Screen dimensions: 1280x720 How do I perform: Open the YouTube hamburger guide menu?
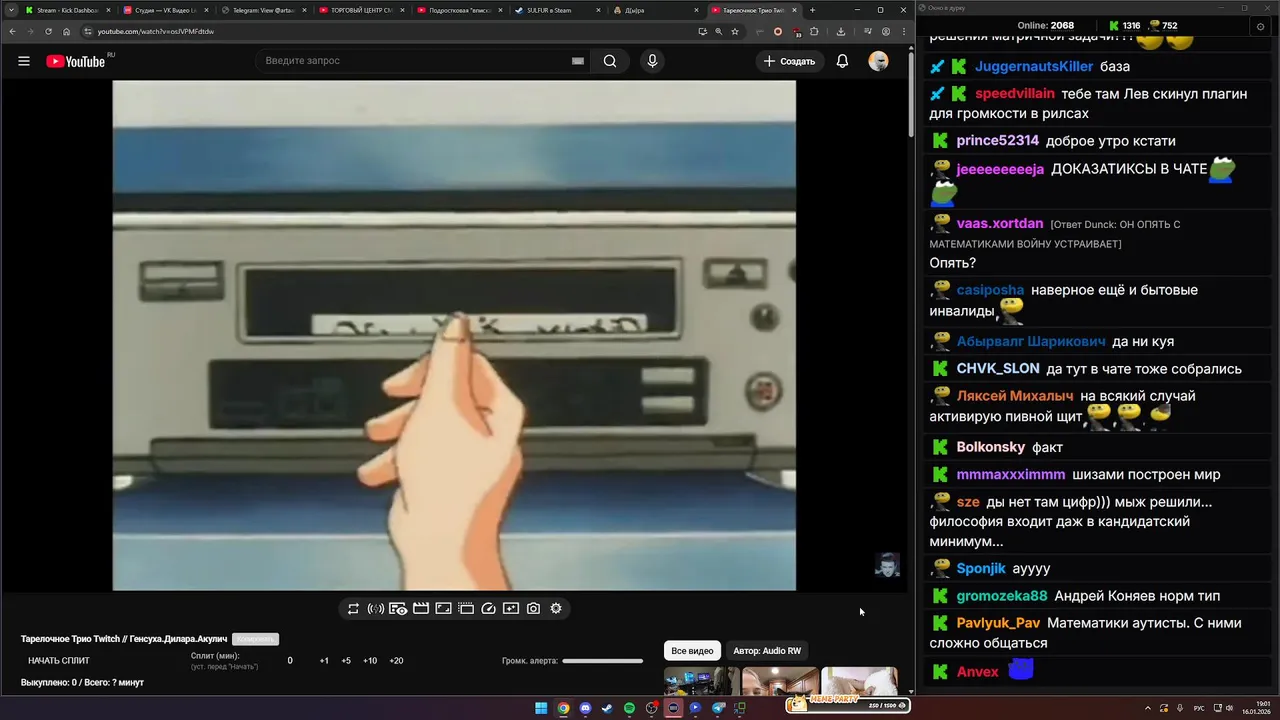(x=24, y=61)
